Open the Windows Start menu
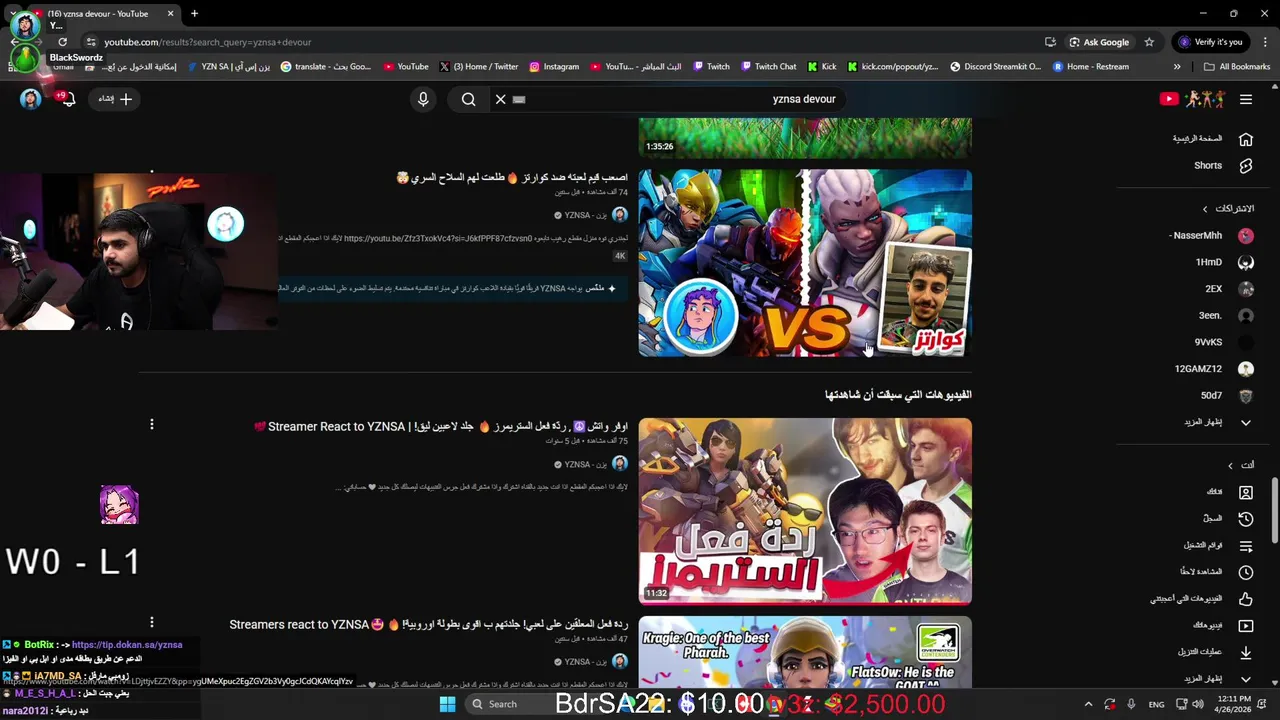Screen dimensions: 1280x720 447,704
